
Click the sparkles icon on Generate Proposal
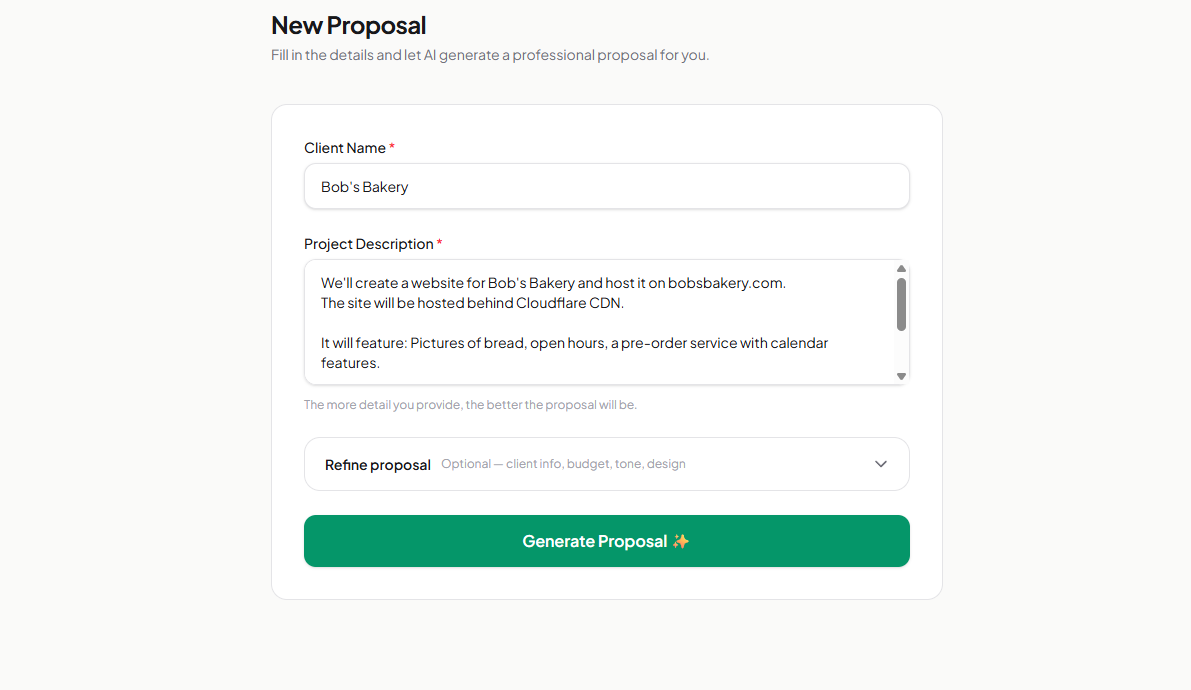coord(681,541)
